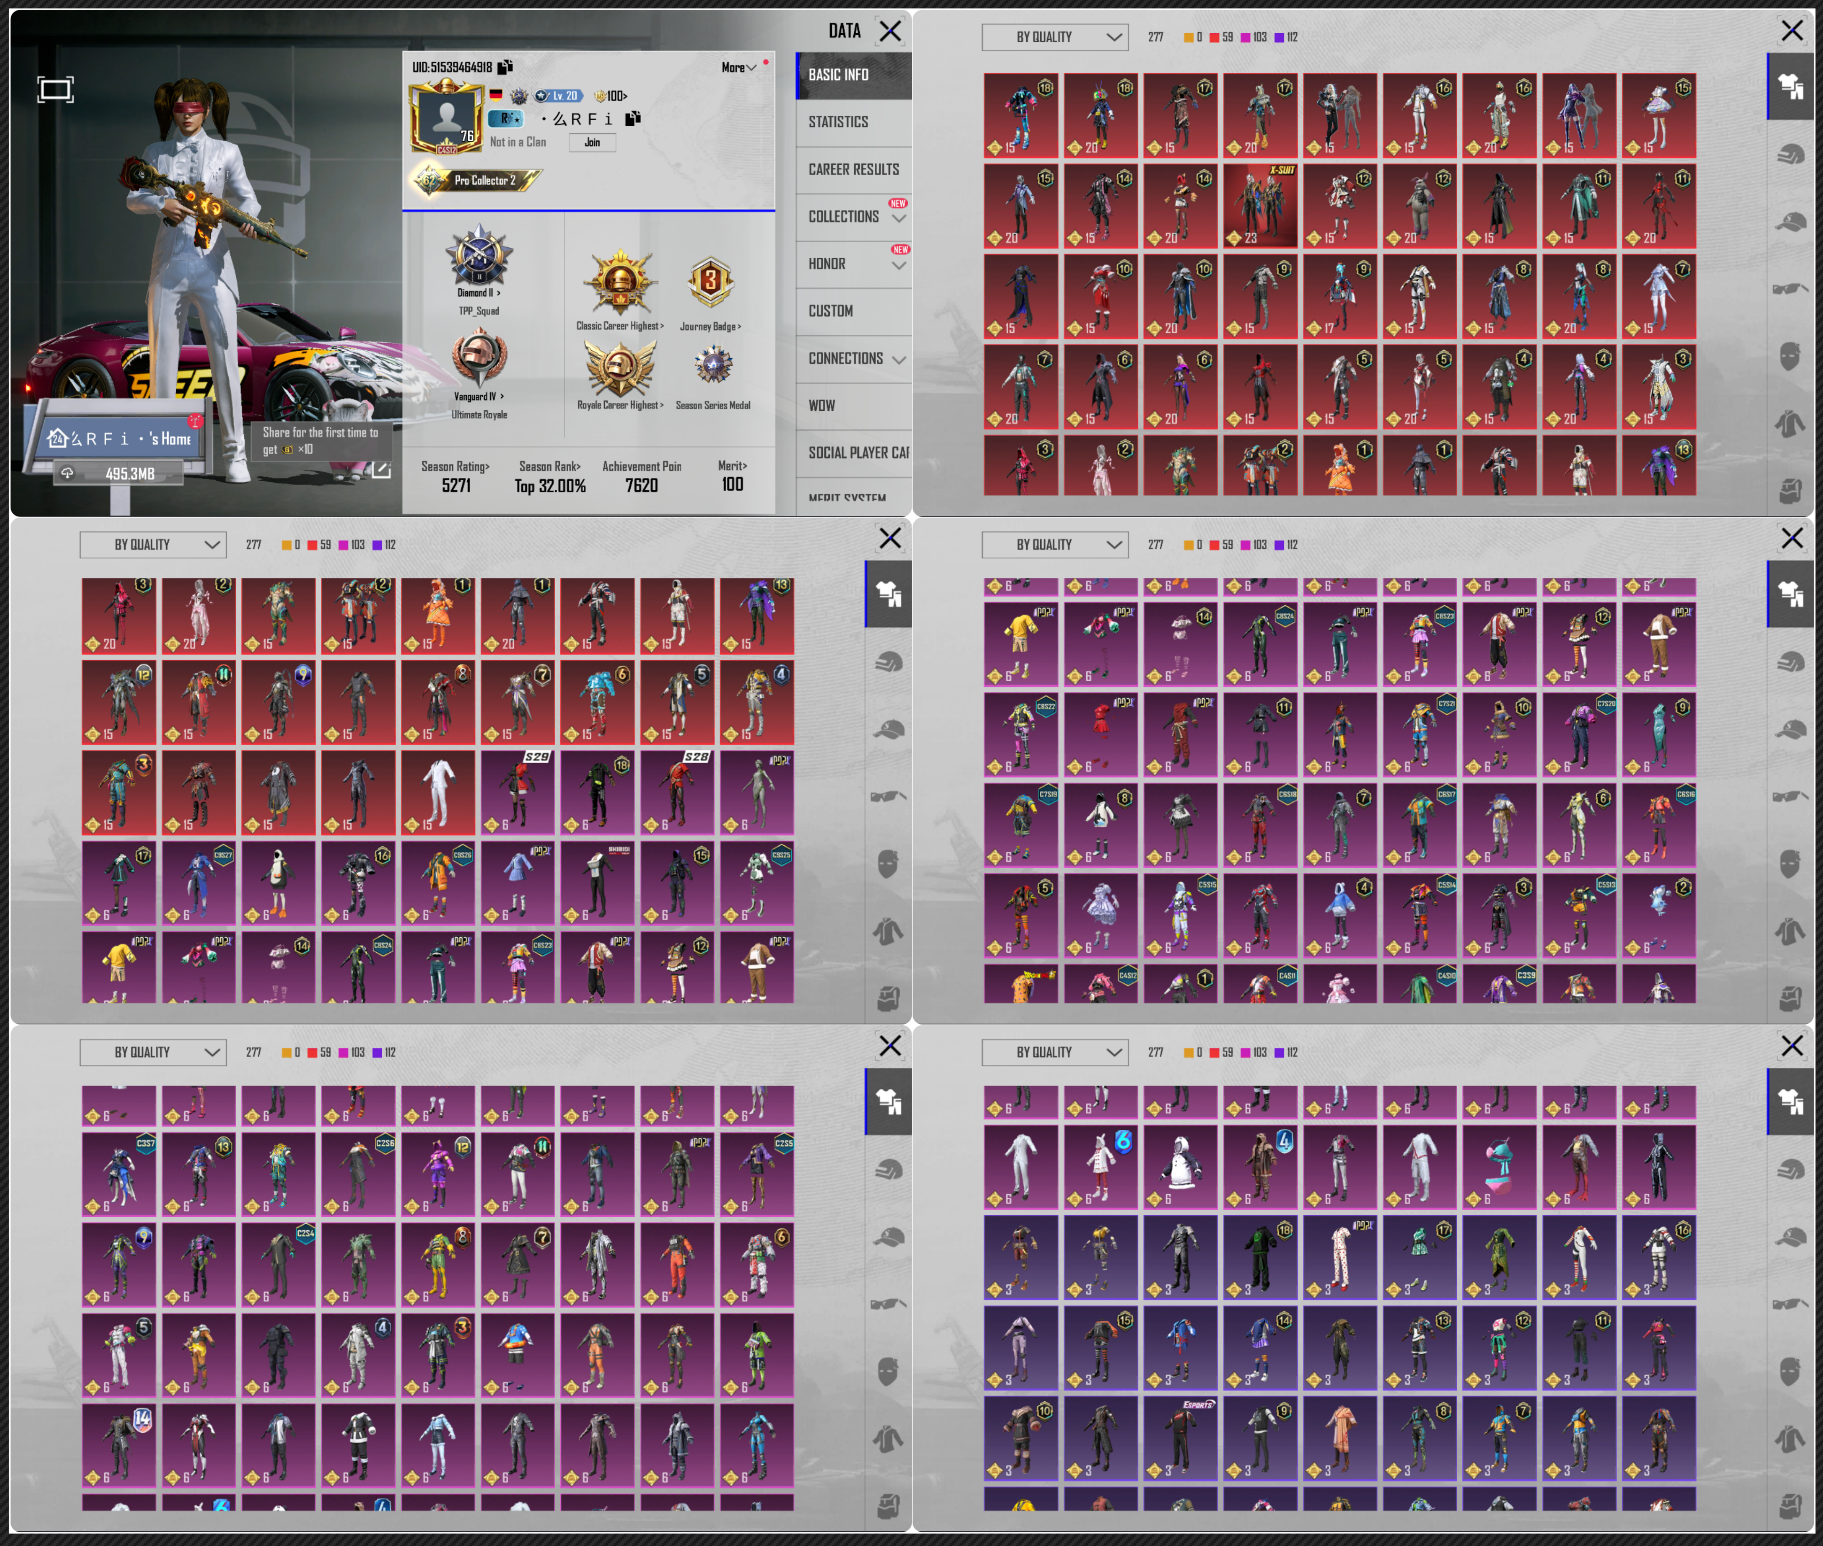Copy the player name next to RFi

tap(632, 119)
